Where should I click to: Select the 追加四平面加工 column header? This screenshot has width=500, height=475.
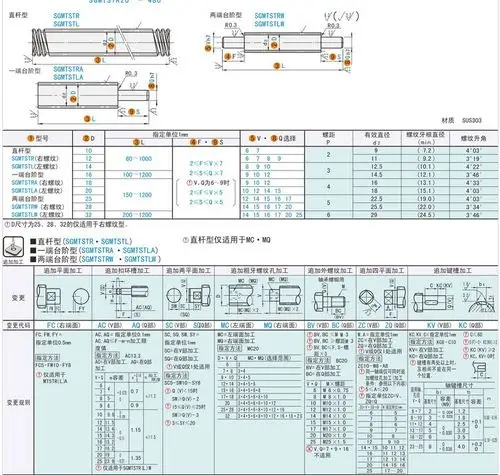point(382,270)
